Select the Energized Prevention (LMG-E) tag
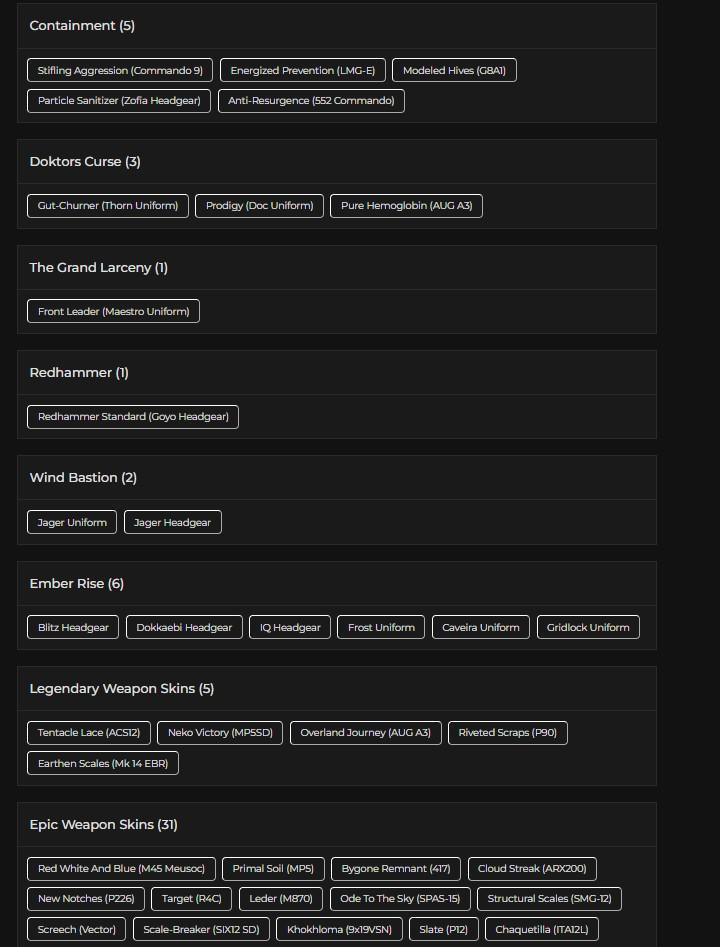The width and height of the screenshot is (720, 947). [302, 71]
